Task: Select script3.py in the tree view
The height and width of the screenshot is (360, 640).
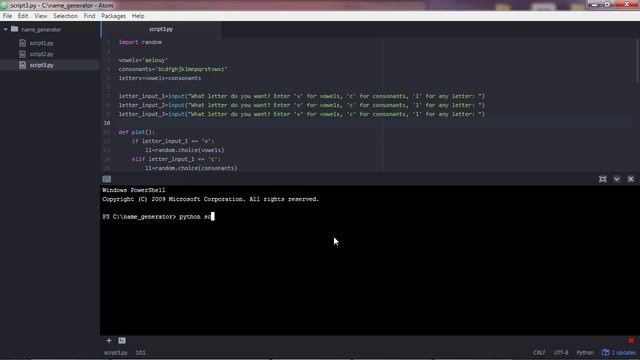Action: [x=41, y=65]
